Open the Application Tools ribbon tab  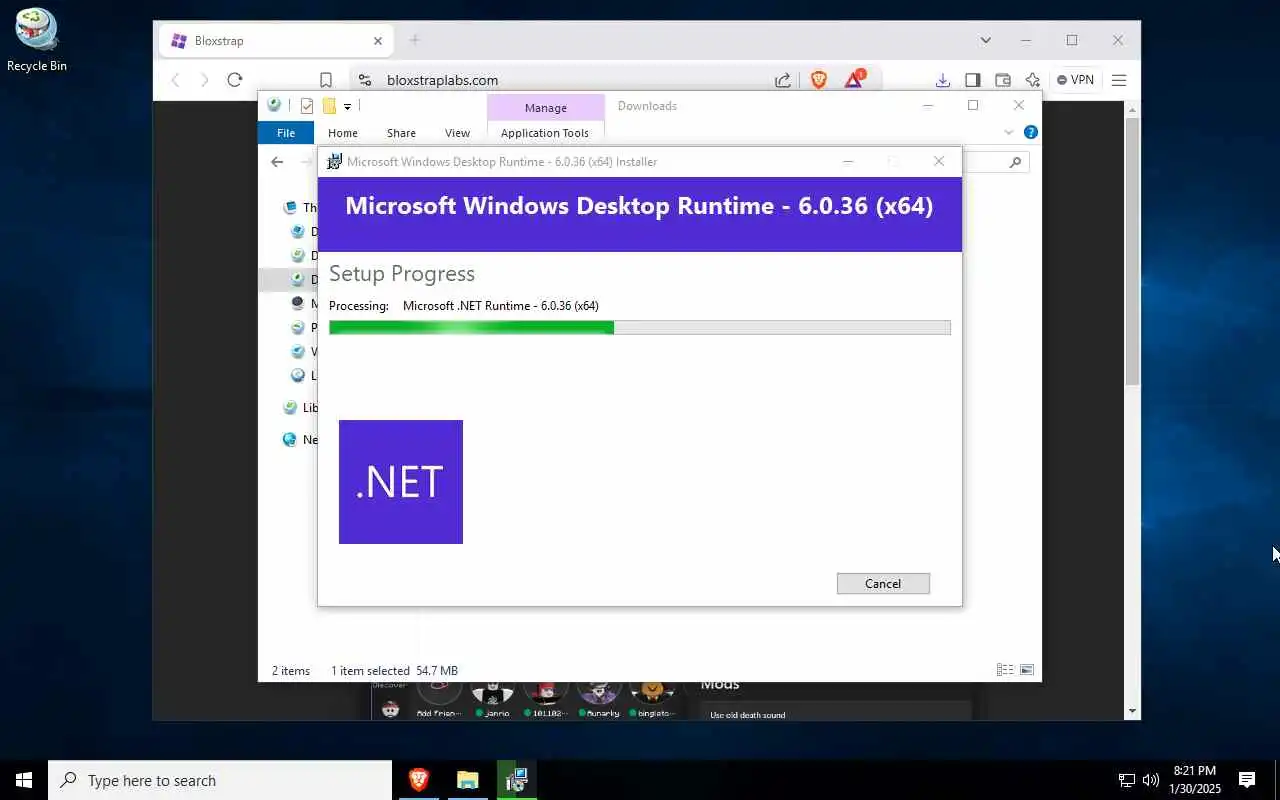tap(545, 133)
